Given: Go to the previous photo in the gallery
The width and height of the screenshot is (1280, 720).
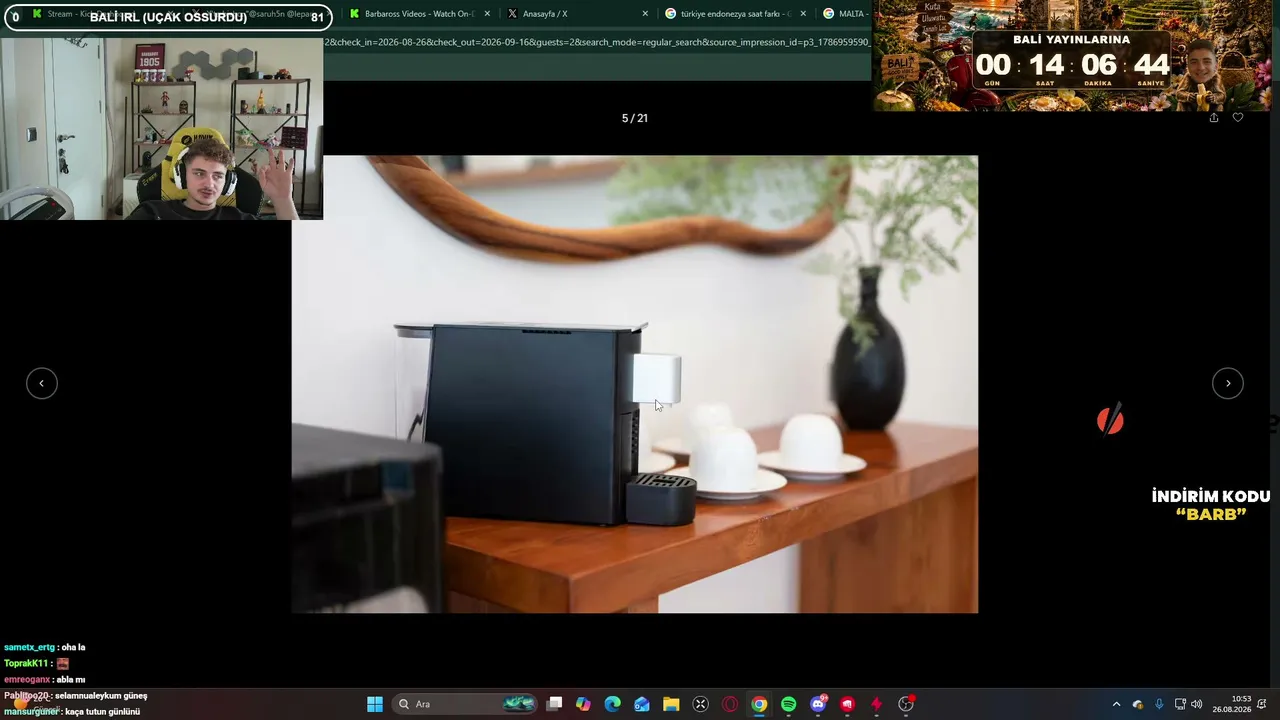Looking at the screenshot, I should 42,383.
